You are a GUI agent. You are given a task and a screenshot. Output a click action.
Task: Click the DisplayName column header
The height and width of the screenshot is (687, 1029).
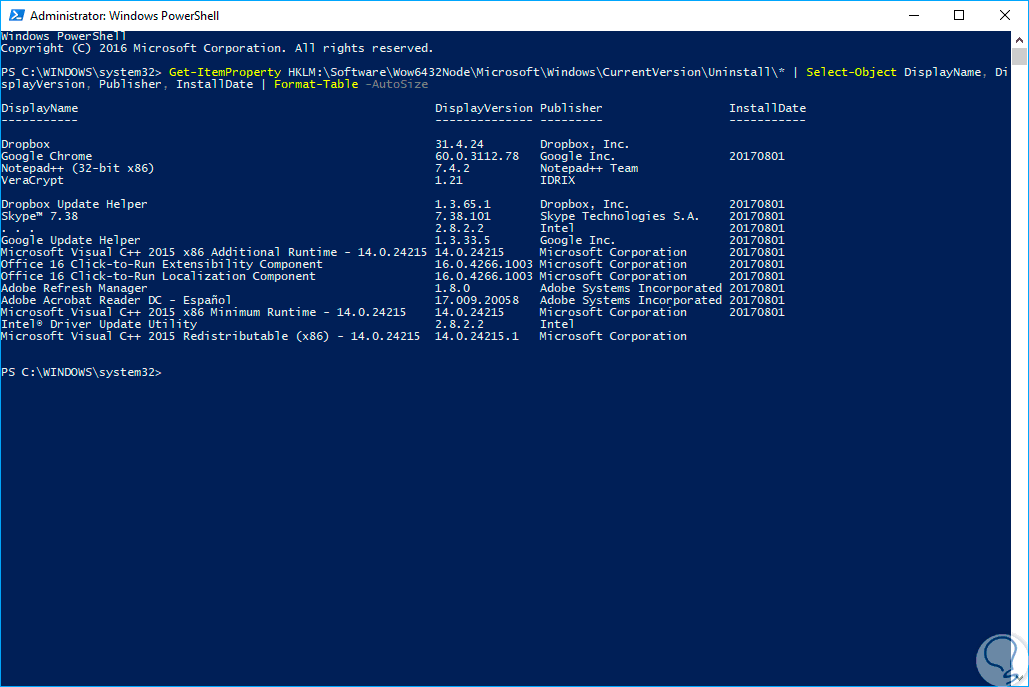[39, 108]
